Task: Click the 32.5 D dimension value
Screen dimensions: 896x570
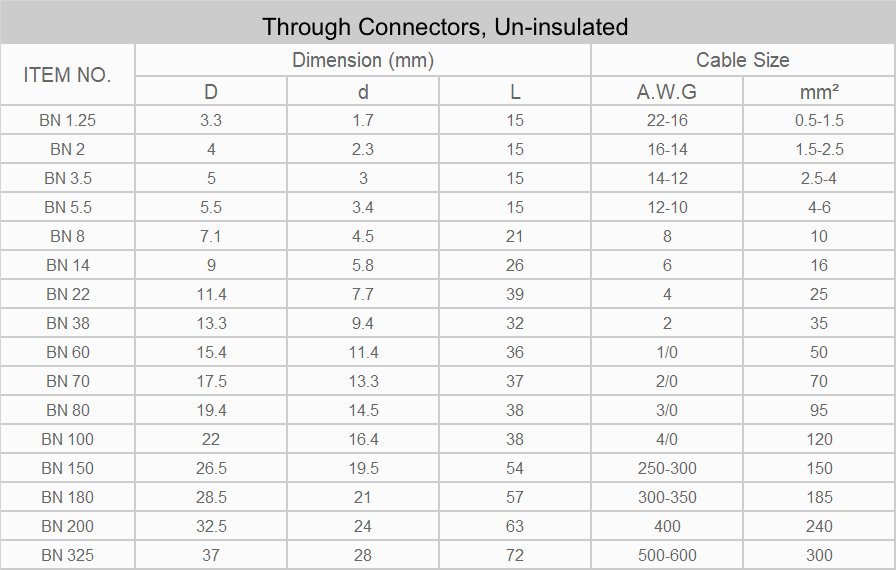Action: (x=211, y=526)
